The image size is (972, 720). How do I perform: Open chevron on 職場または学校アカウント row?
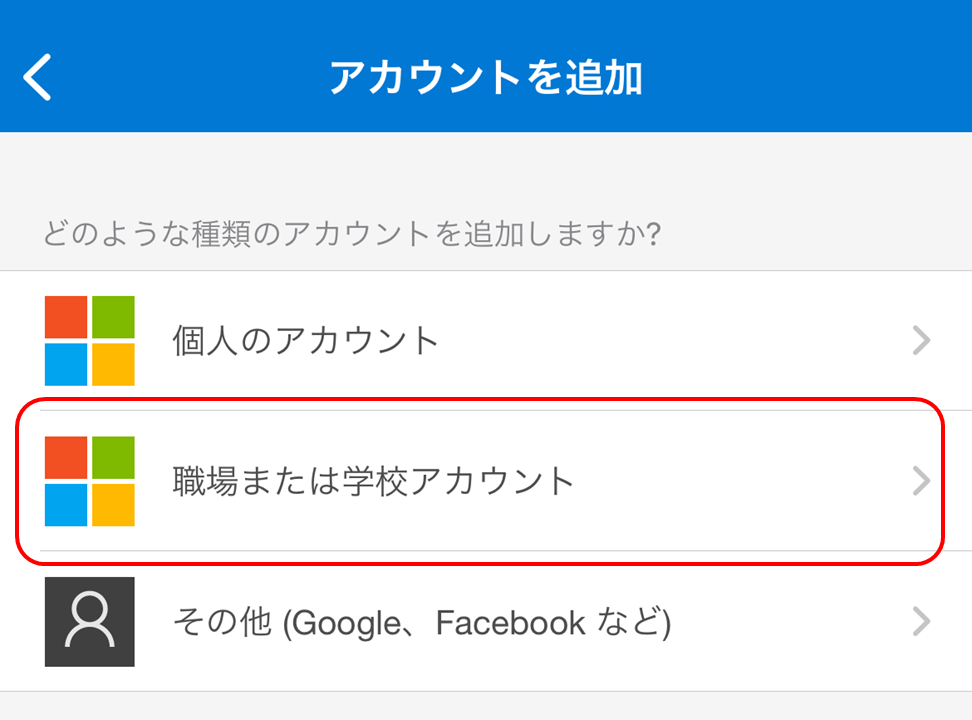tap(922, 482)
